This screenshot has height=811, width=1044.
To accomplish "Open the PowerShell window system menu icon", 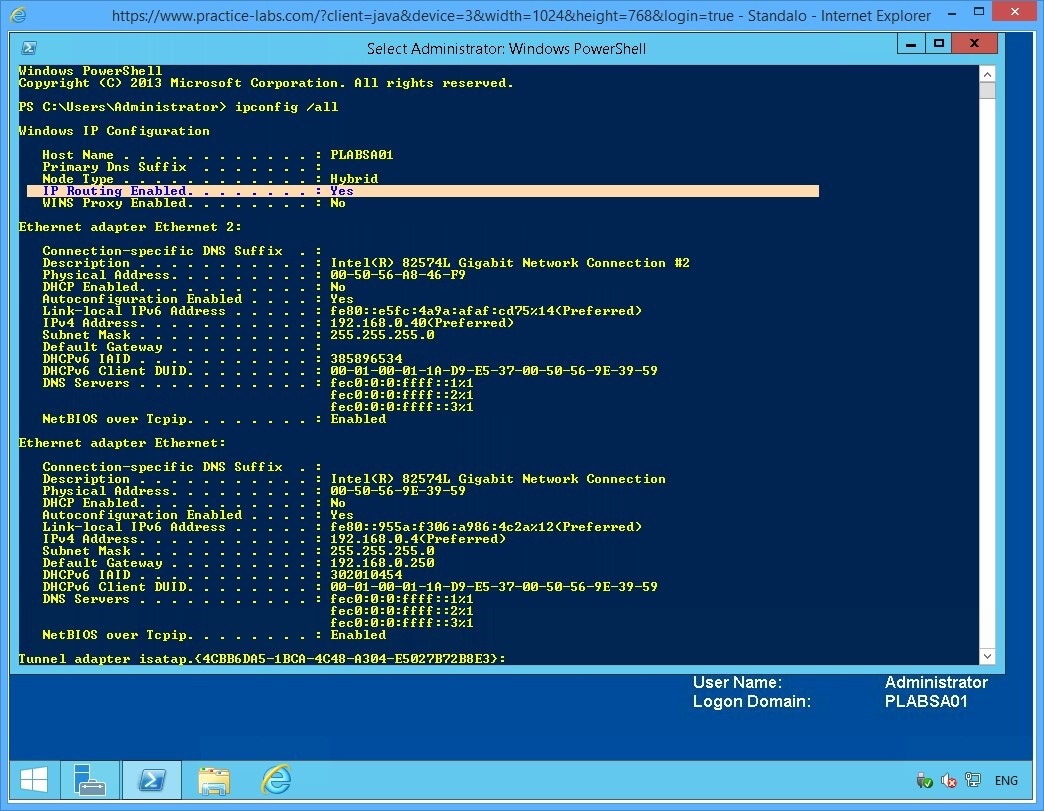I will [26, 47].
